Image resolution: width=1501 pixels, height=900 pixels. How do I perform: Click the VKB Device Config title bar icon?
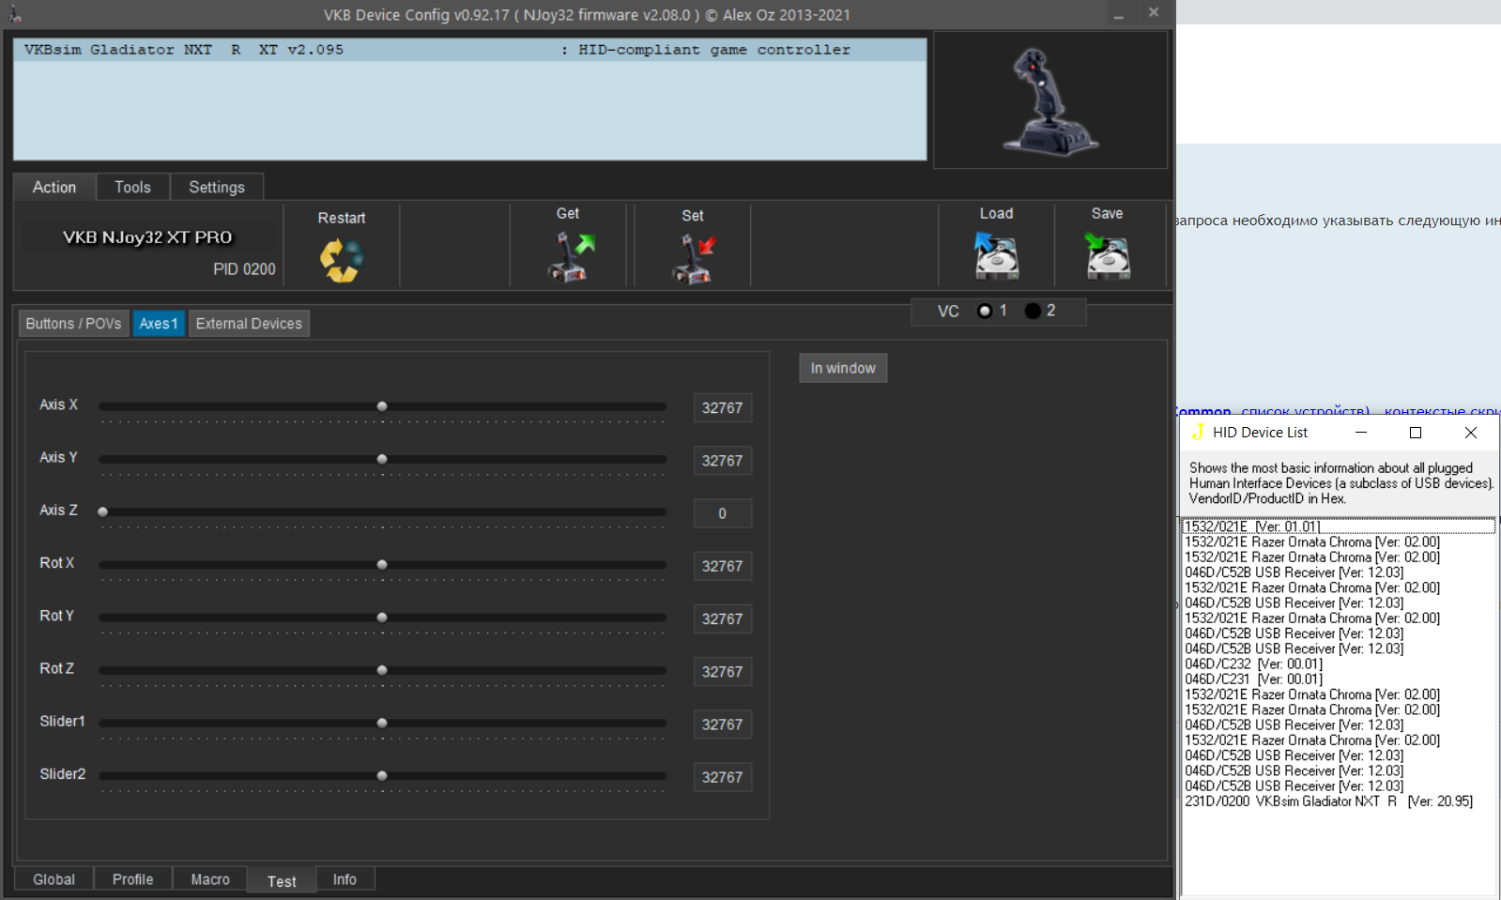coord(15,14)
